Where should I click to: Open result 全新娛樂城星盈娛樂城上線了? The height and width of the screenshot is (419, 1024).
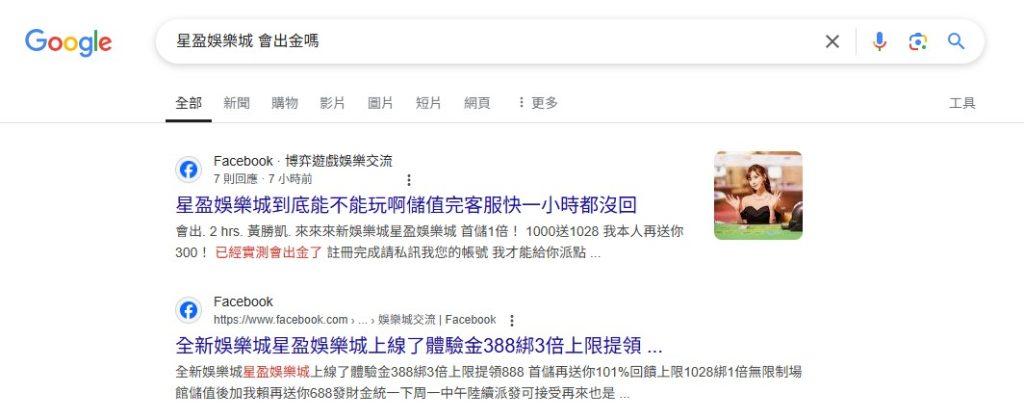point(419,345)
